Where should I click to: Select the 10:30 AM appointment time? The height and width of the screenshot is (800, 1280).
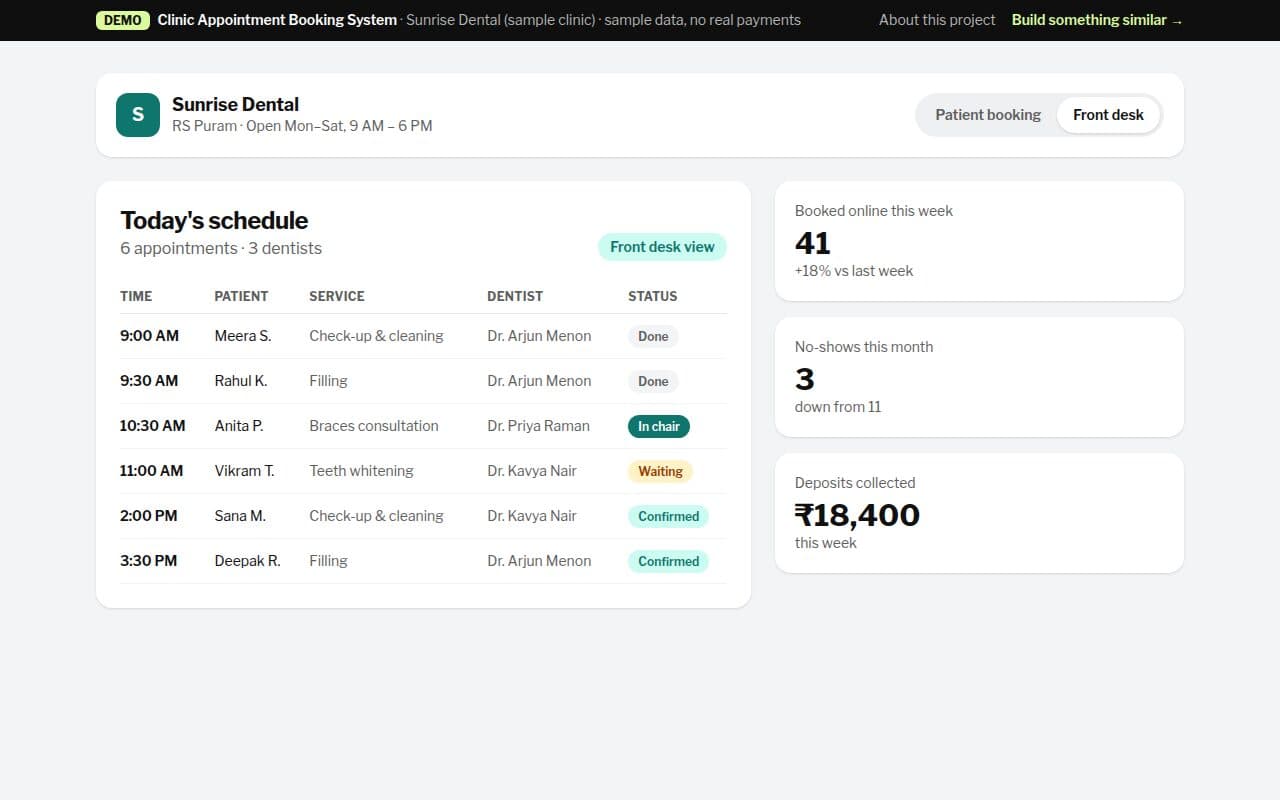[153, 426]
